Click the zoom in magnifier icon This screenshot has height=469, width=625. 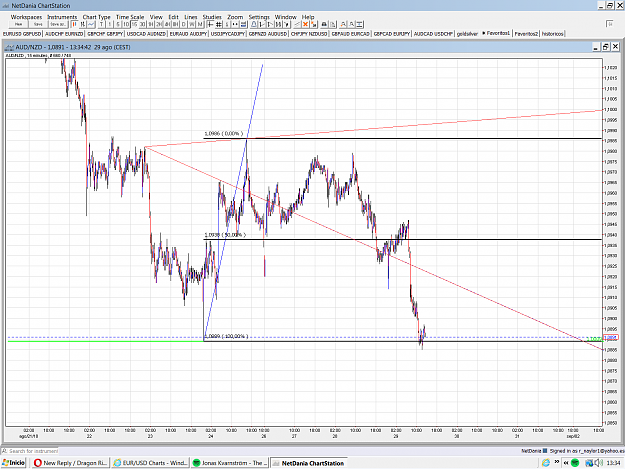click(x=343, y=24)
